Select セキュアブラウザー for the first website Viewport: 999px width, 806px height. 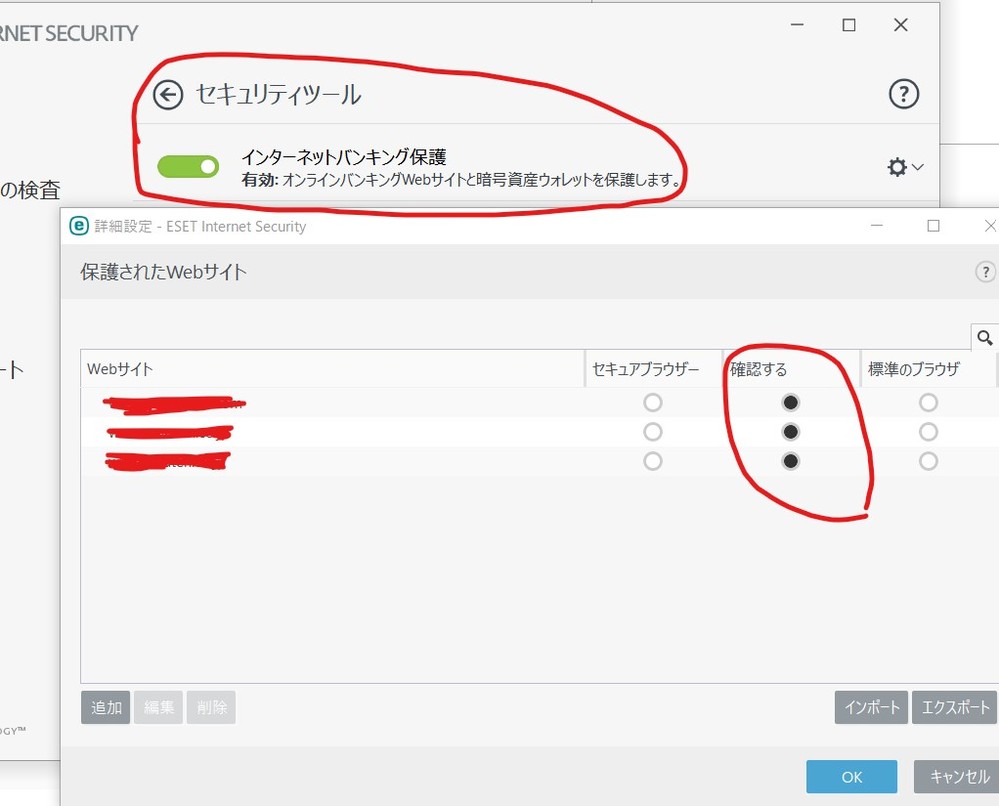[x=653, y=403]
